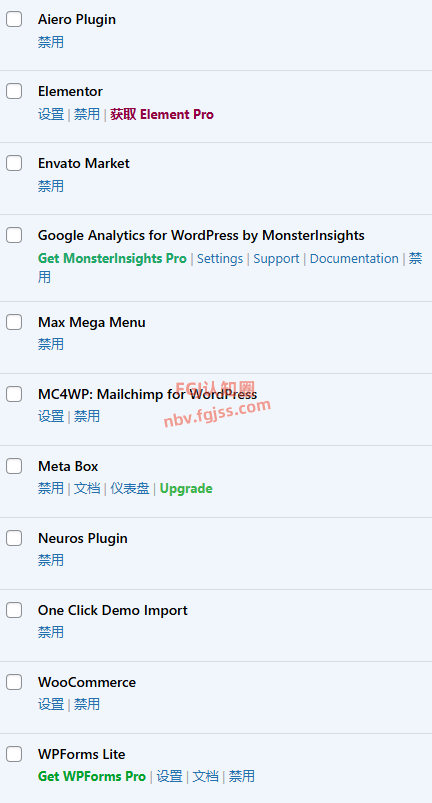Viewport: 432px width, 803px height.
Task: Click Get MonsterInsights Pro link
Action: click(112, 259)
